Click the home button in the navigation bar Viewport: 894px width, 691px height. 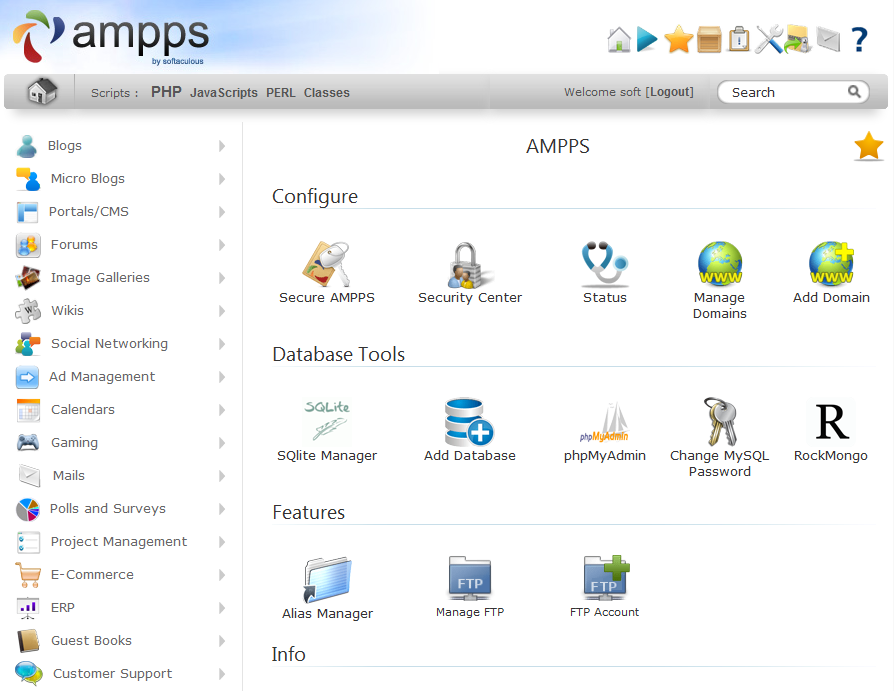tap(42, 92)
